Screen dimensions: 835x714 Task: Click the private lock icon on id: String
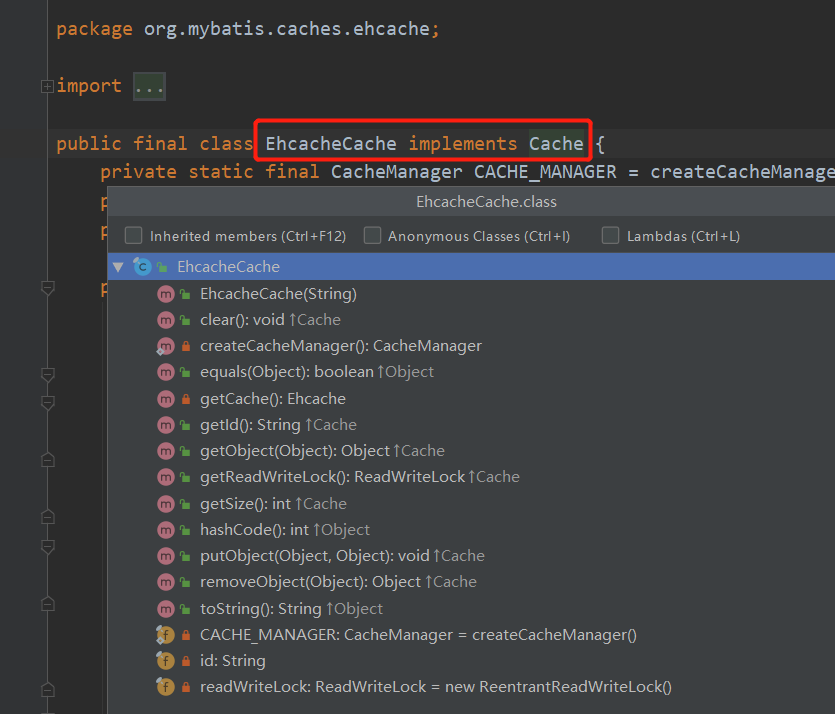(186, 661)
